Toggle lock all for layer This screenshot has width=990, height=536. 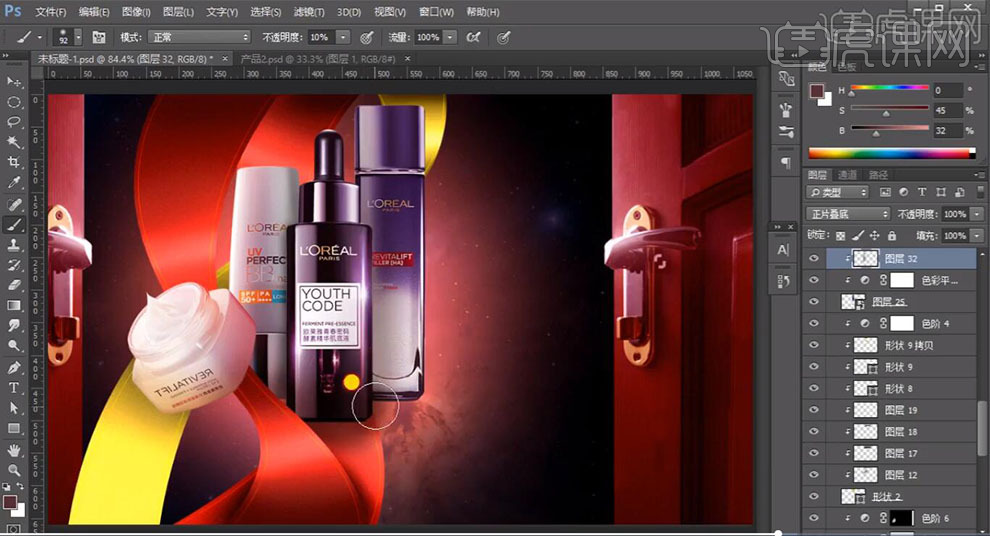tap(892, 235)
